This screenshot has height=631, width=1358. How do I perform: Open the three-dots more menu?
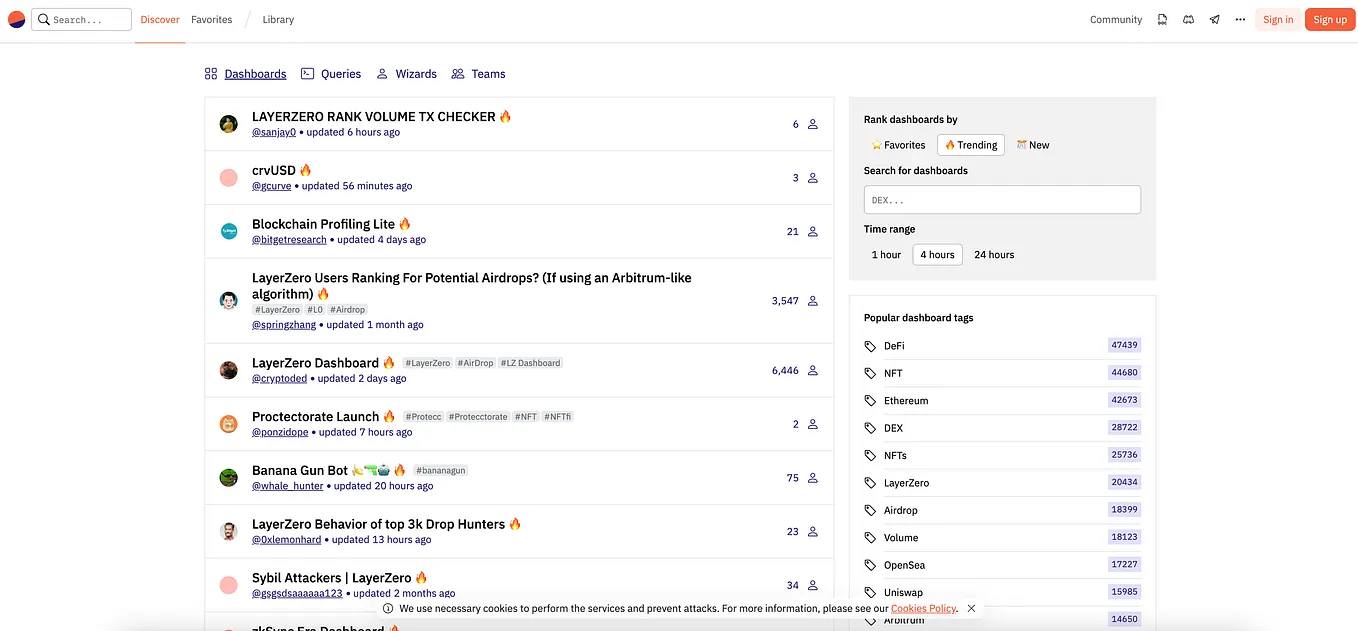tap(1240, 19)
